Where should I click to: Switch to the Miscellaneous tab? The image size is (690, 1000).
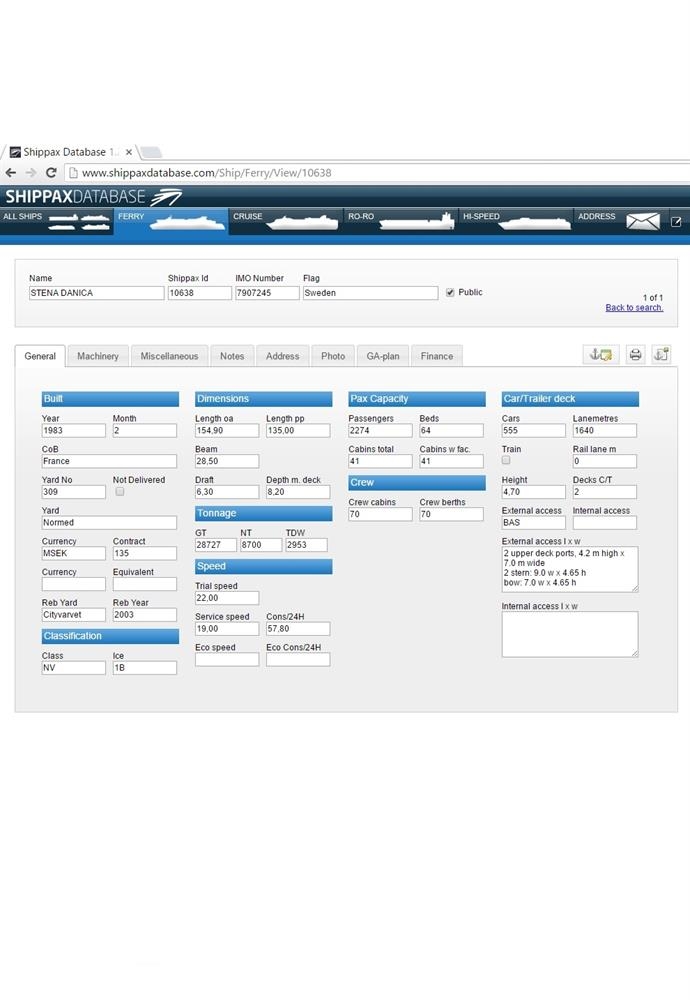click(169, 356)
